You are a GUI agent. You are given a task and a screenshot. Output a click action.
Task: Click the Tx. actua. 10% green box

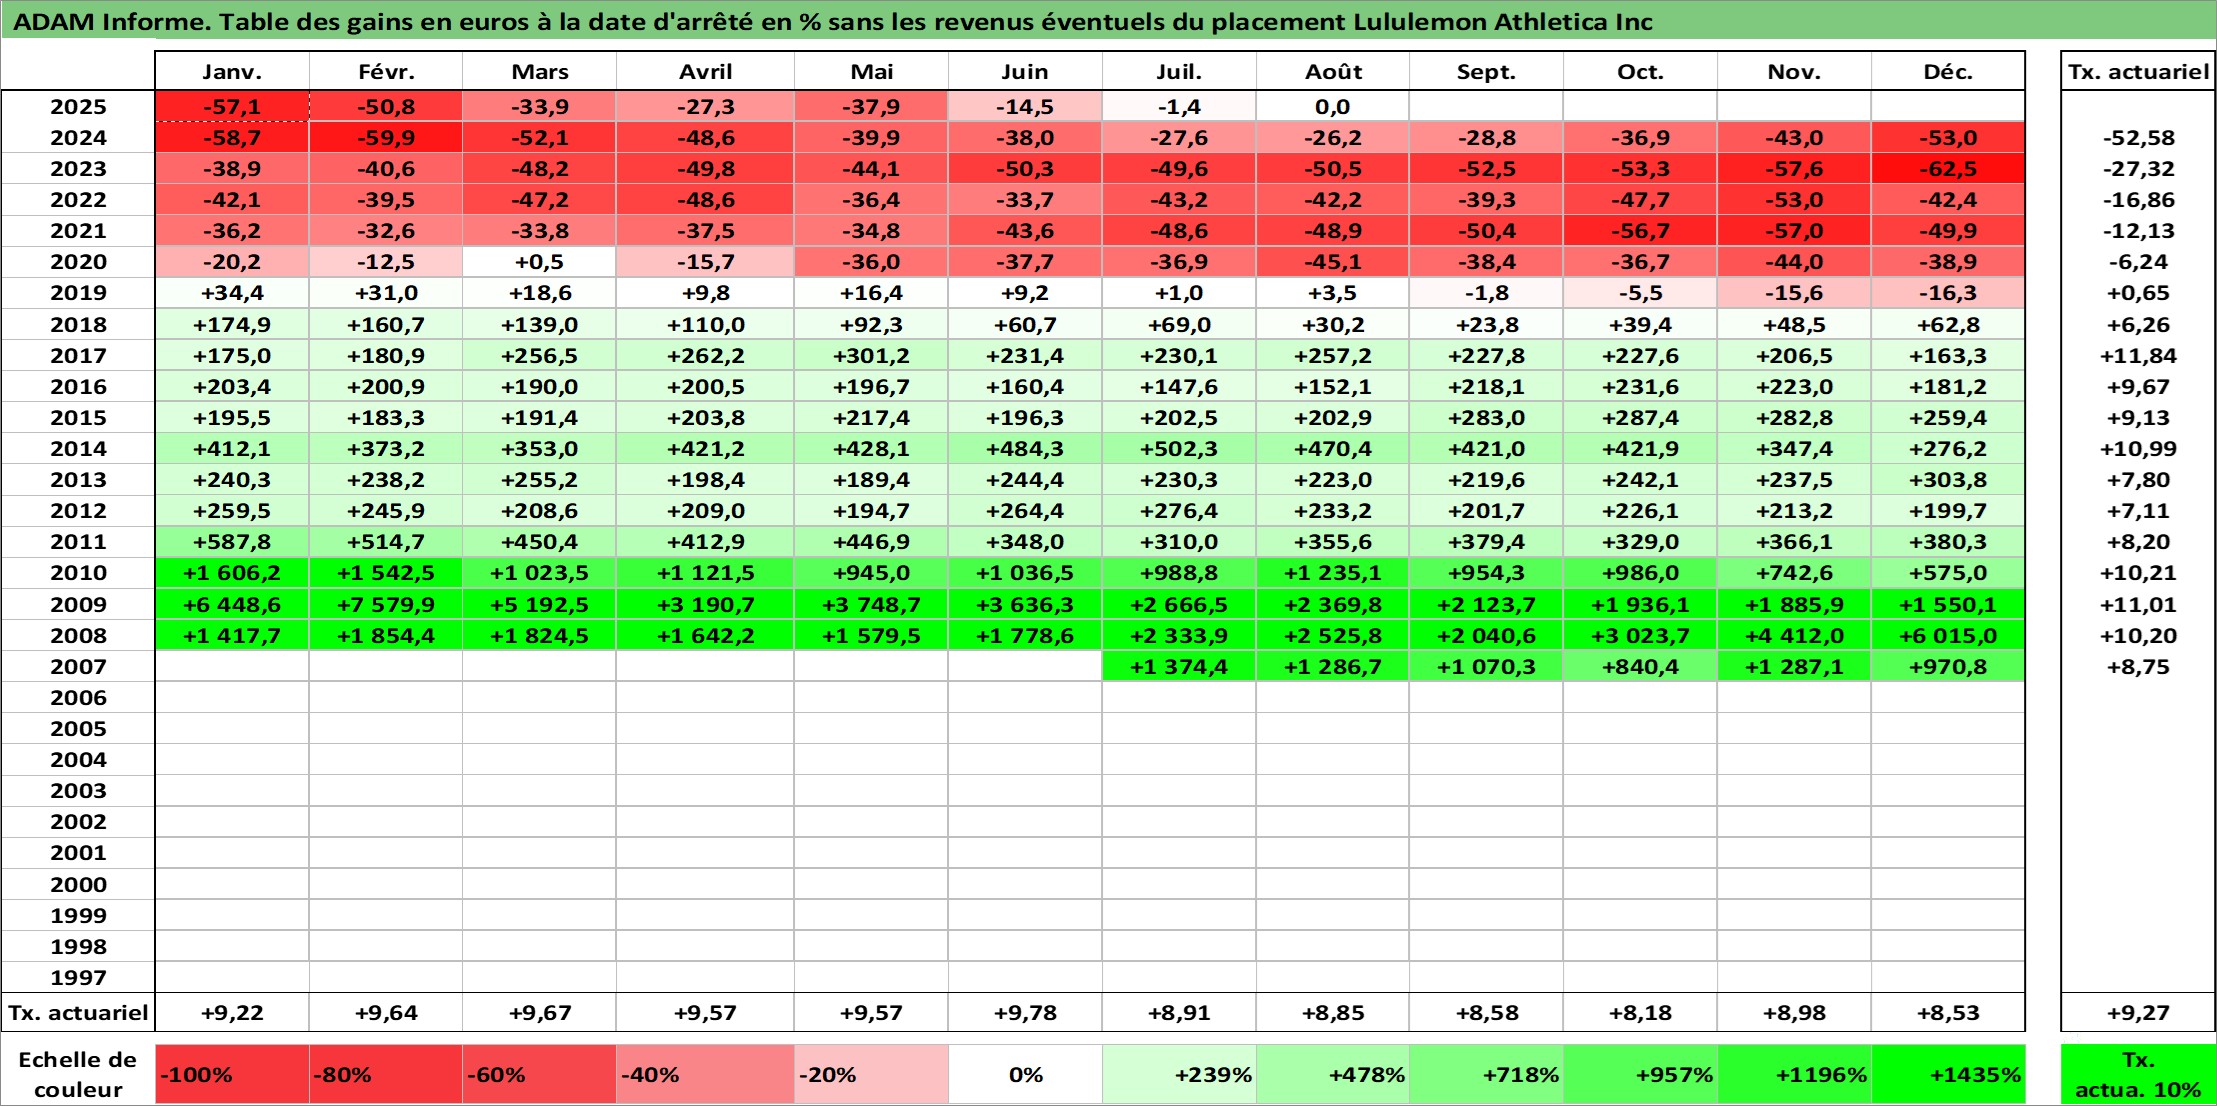coord(2138,1074)
